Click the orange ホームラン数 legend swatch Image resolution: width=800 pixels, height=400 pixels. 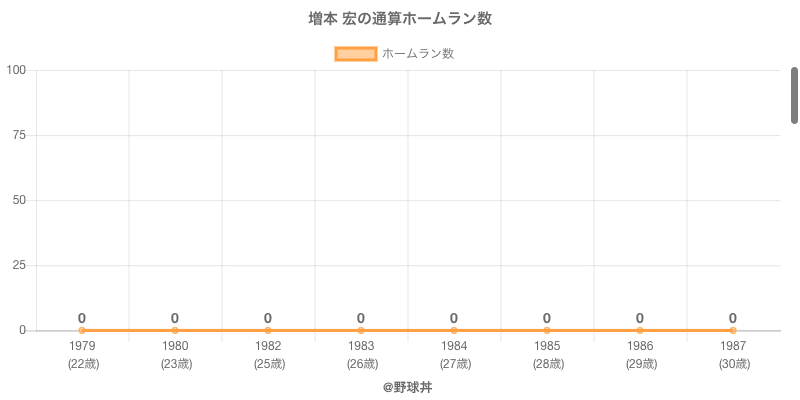click(355, 54)
